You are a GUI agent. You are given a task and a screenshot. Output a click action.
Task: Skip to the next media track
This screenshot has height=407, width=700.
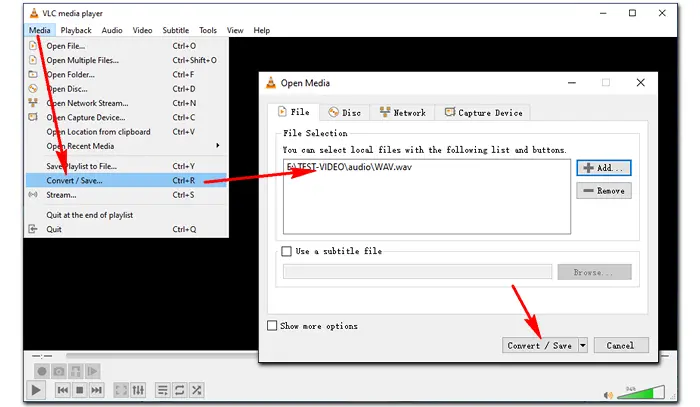point(96,390)
